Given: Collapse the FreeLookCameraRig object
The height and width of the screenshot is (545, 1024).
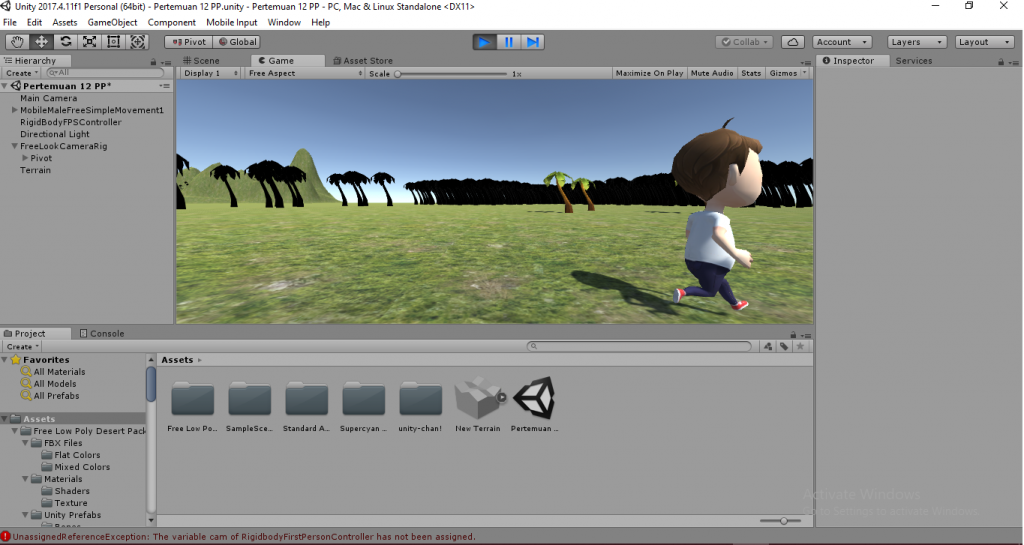Looking at the screenshot, I should 14,146.
